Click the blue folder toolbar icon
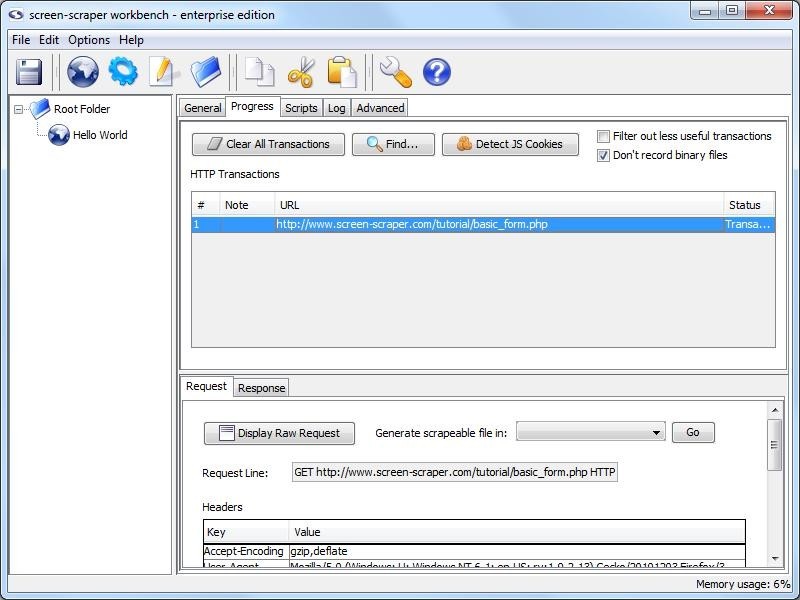800x600 pixels. (x=206, y=71)
